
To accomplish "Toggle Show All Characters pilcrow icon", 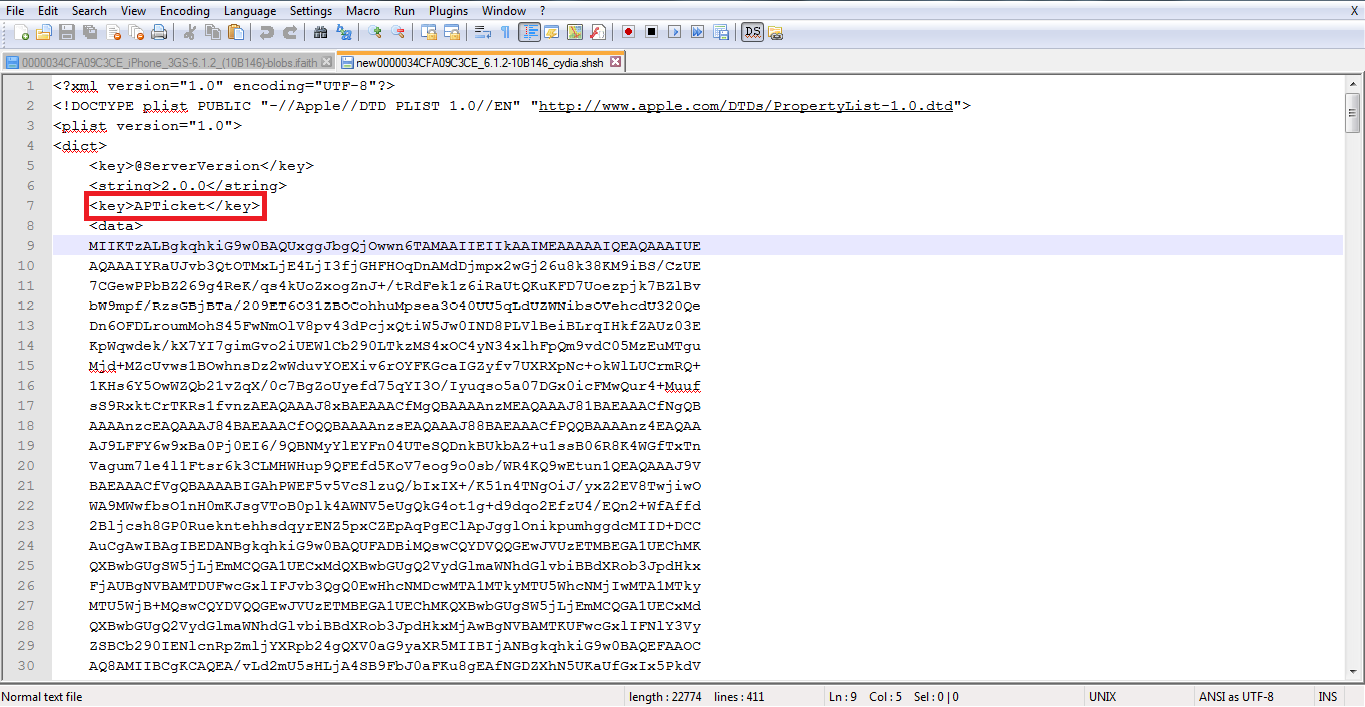I will pos(505,32).
